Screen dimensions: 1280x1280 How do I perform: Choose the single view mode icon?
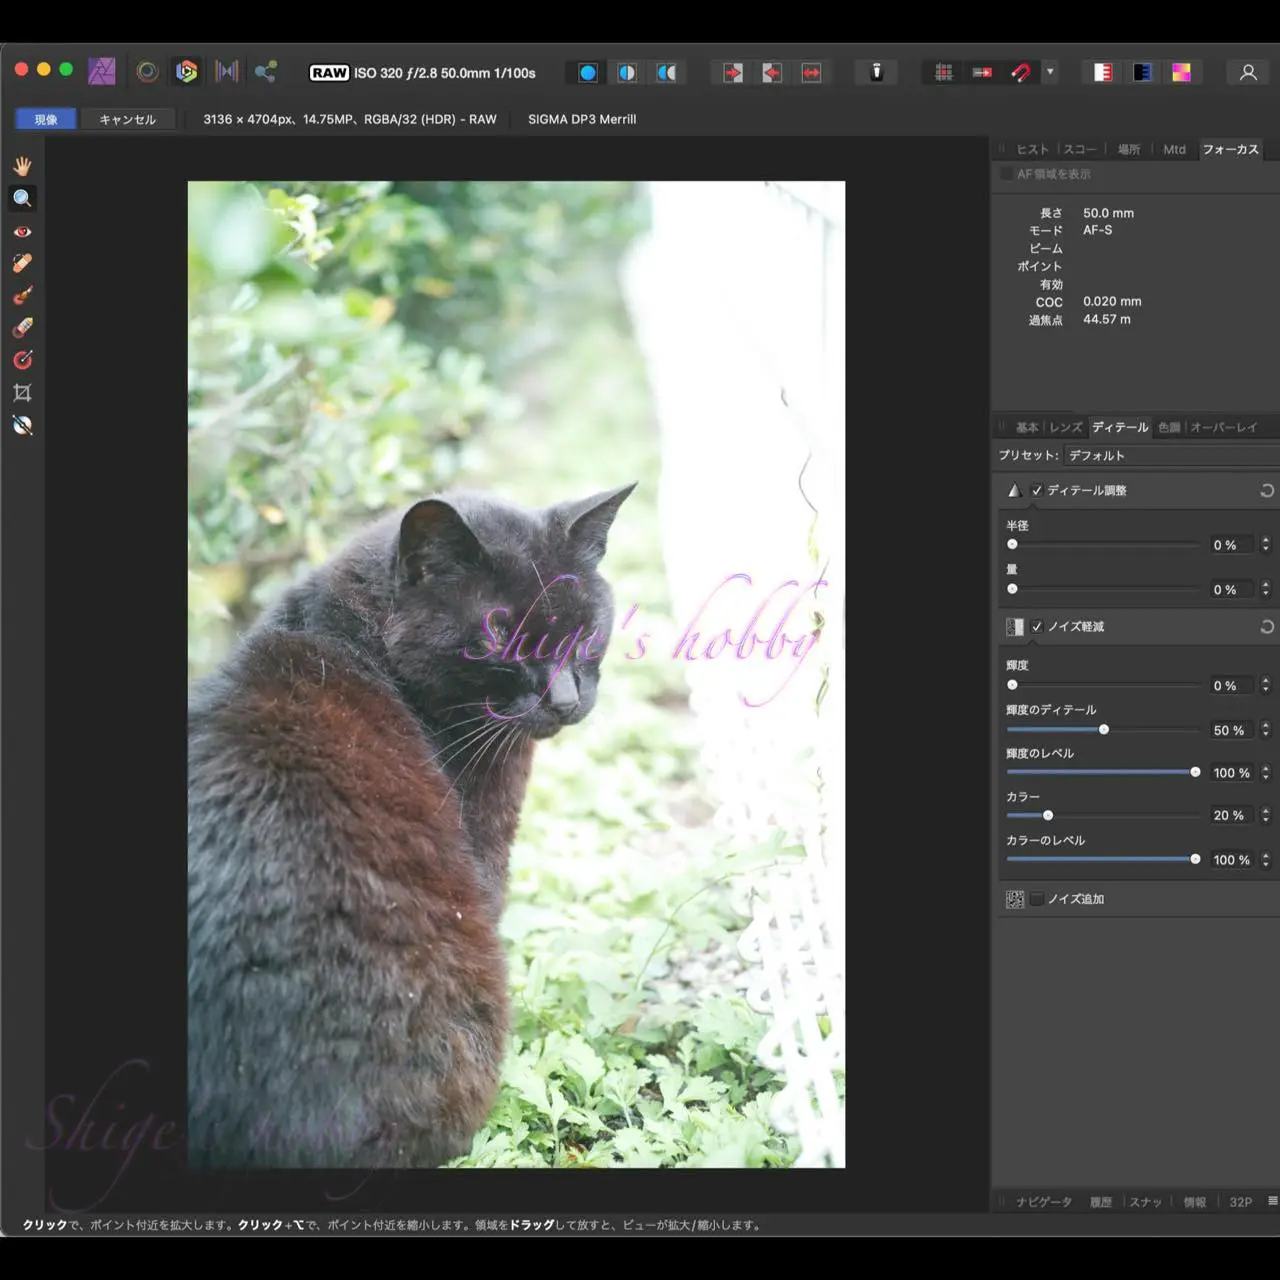point(588,72)
